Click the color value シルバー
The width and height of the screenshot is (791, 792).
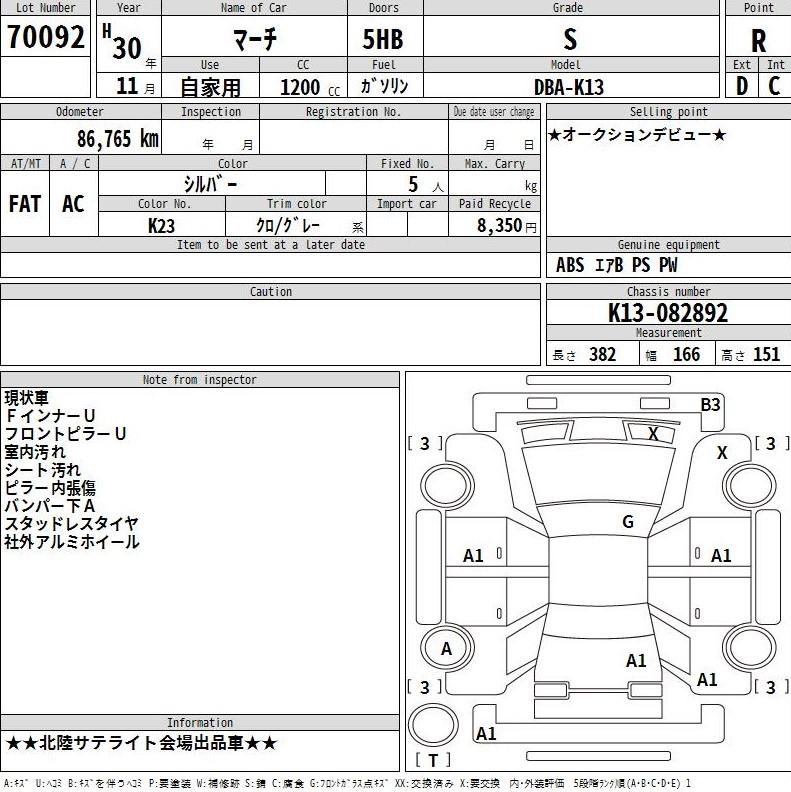click(x=211, y=184)
